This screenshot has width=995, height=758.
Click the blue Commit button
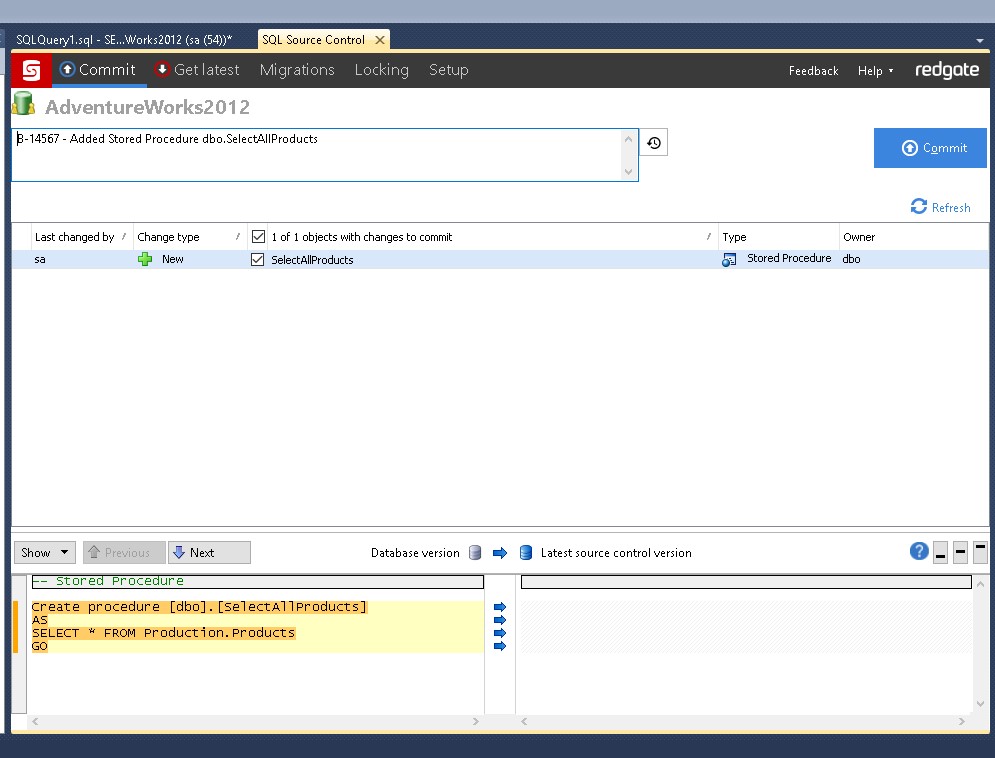930,148
